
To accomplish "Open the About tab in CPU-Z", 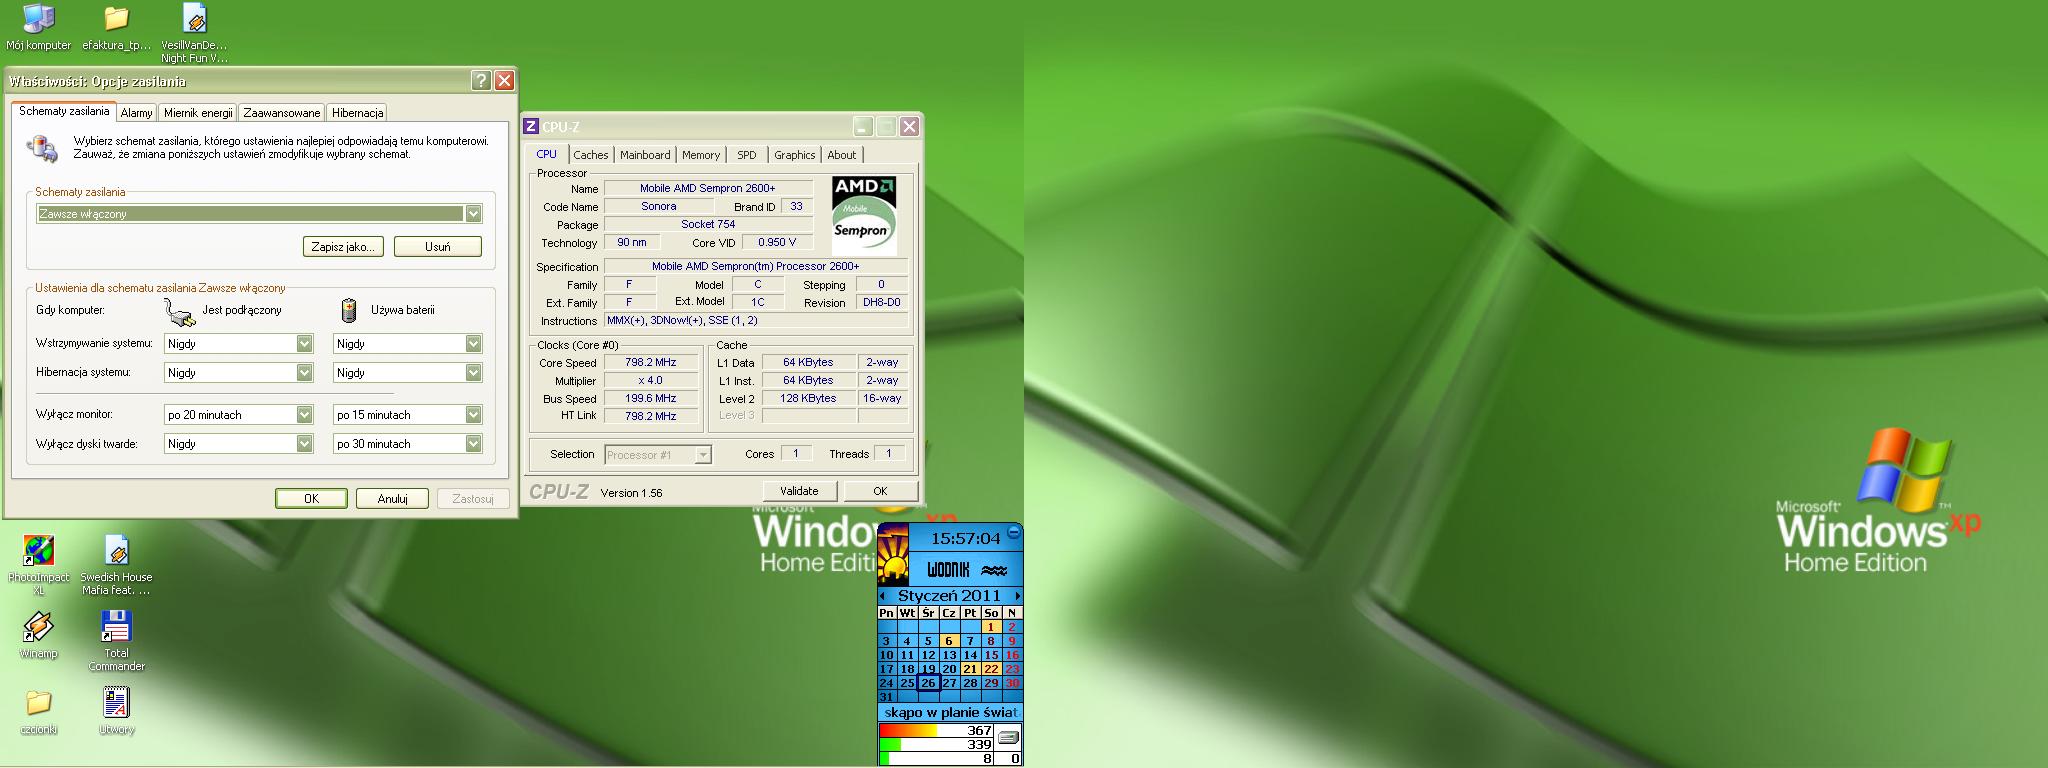I will [842, 155].
